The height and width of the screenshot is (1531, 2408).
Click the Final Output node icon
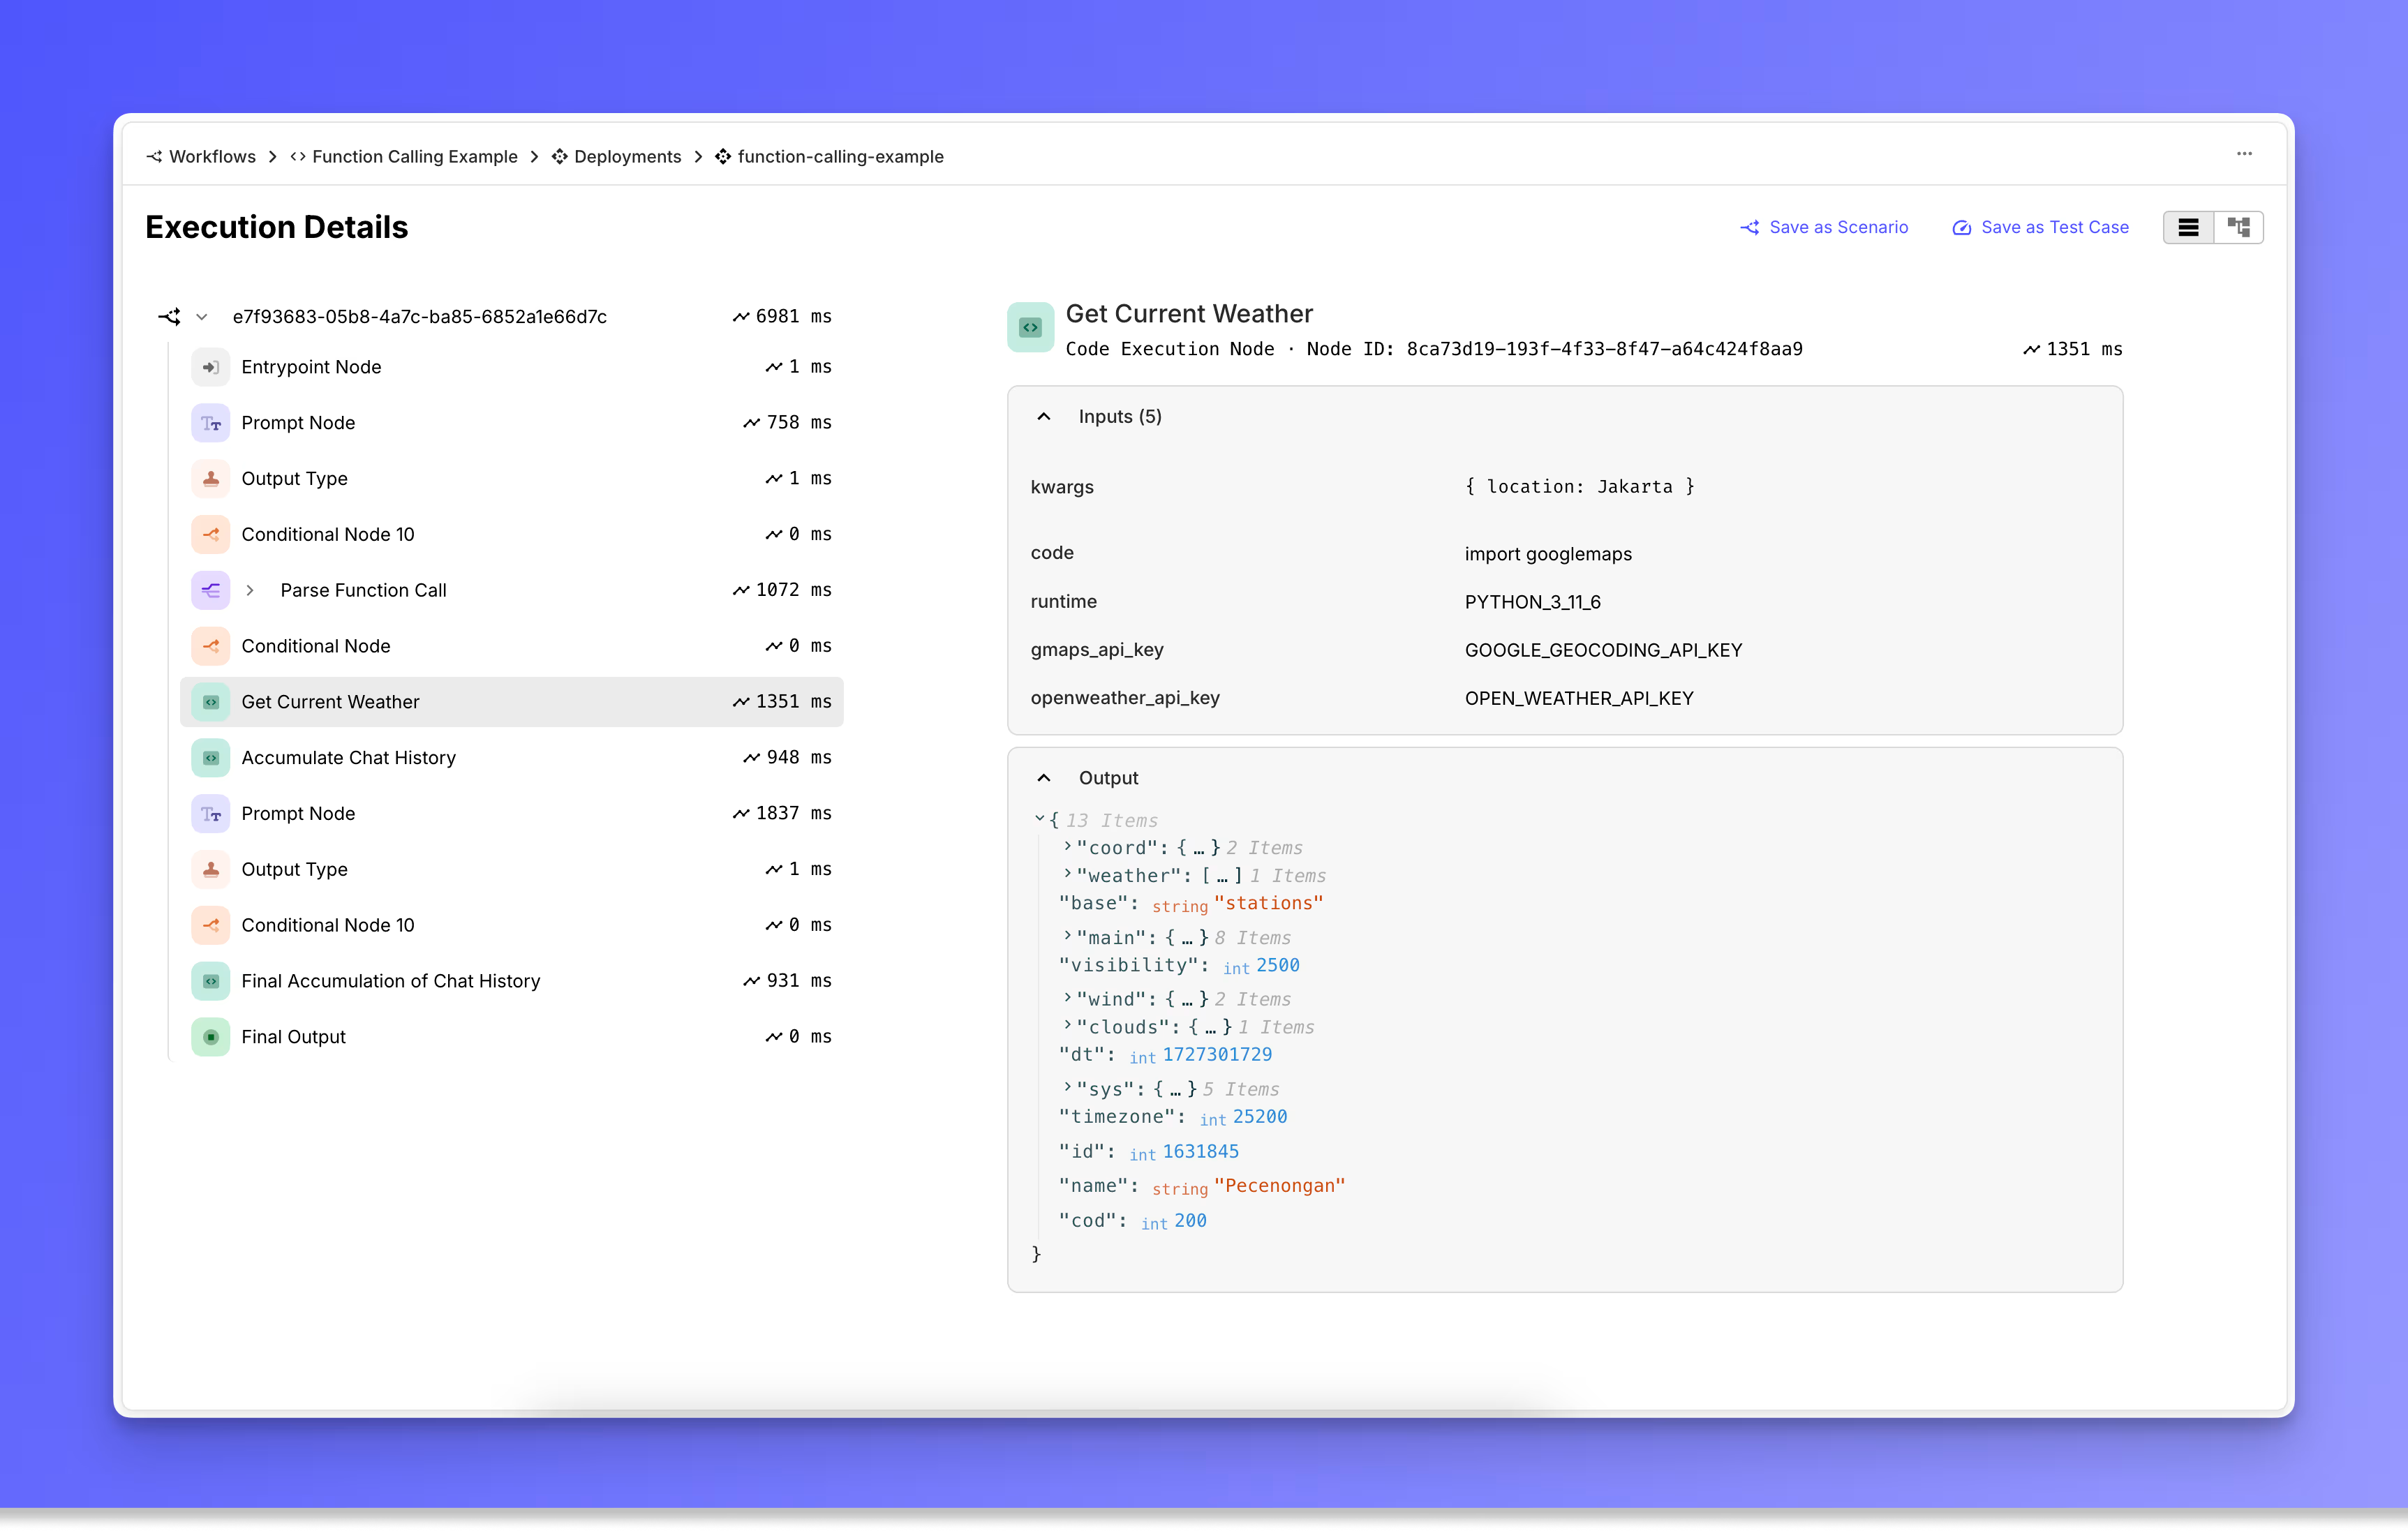click(210, 1037)
